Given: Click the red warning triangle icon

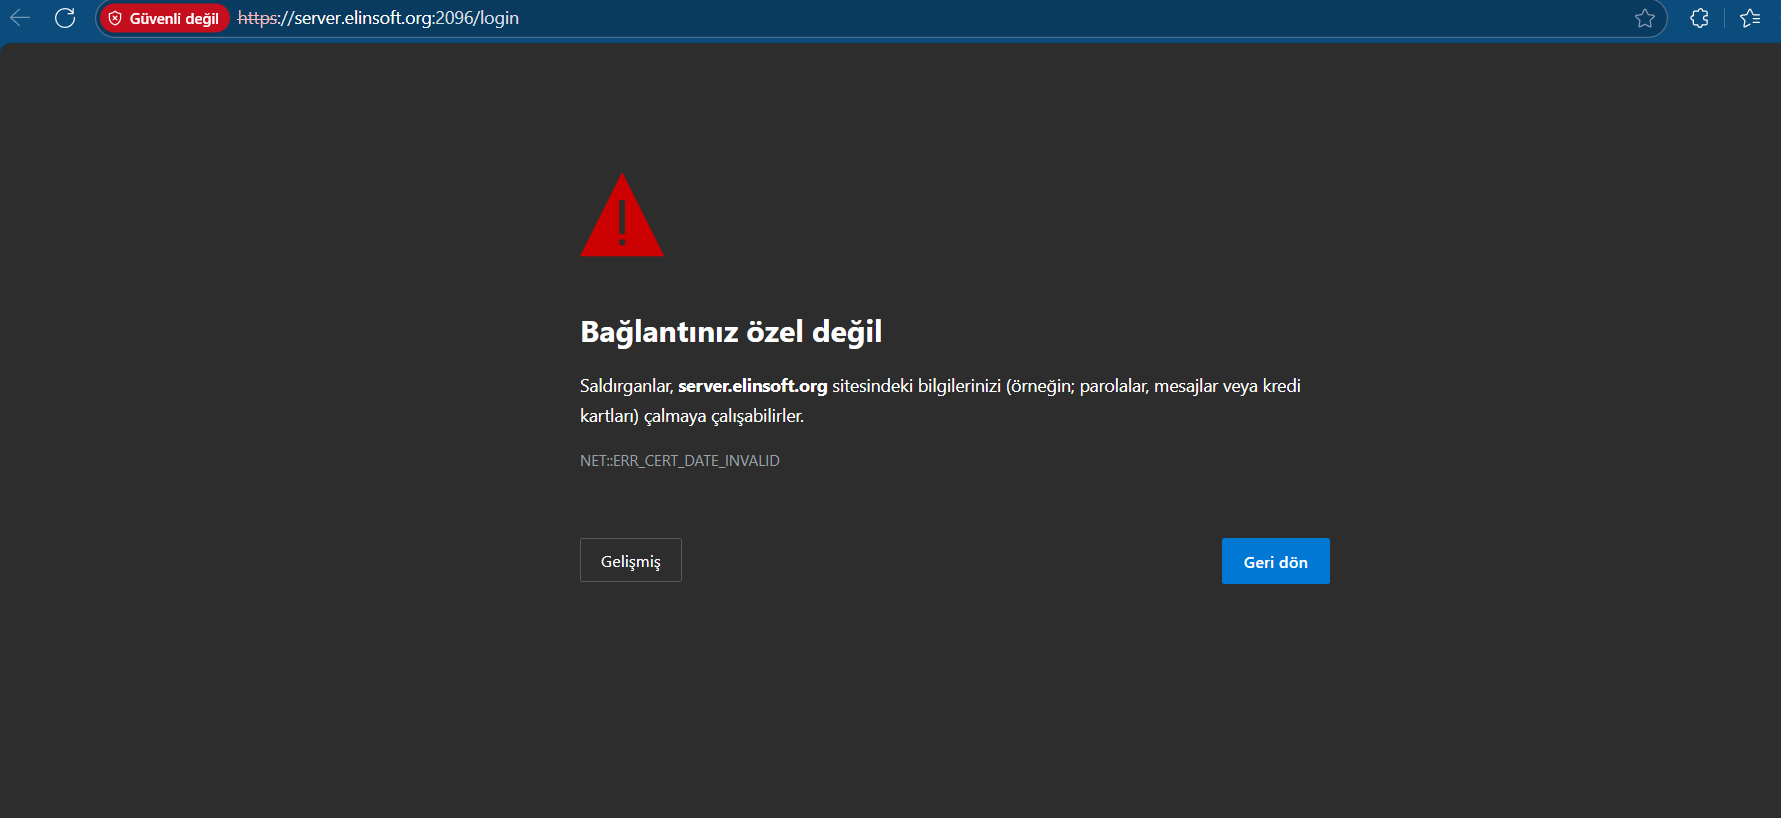Looking at the screenshot, I should tap(622, 215).
